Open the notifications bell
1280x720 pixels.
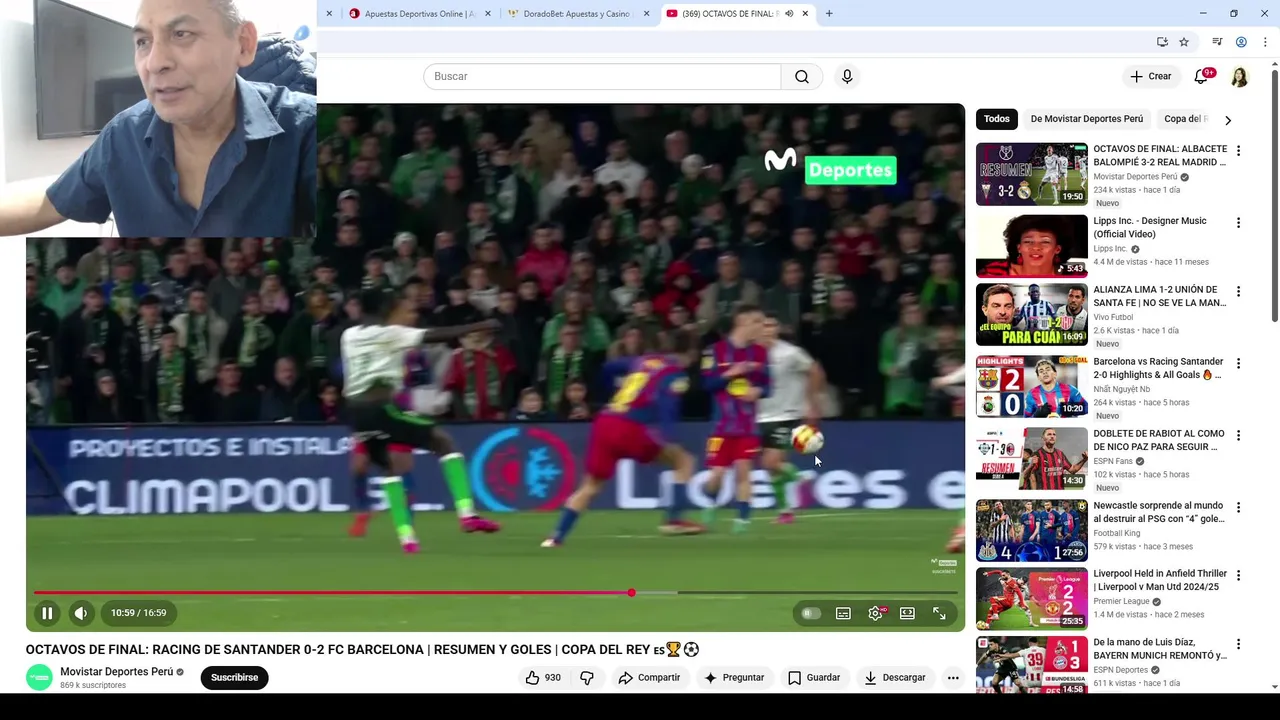pos(1201,77)
